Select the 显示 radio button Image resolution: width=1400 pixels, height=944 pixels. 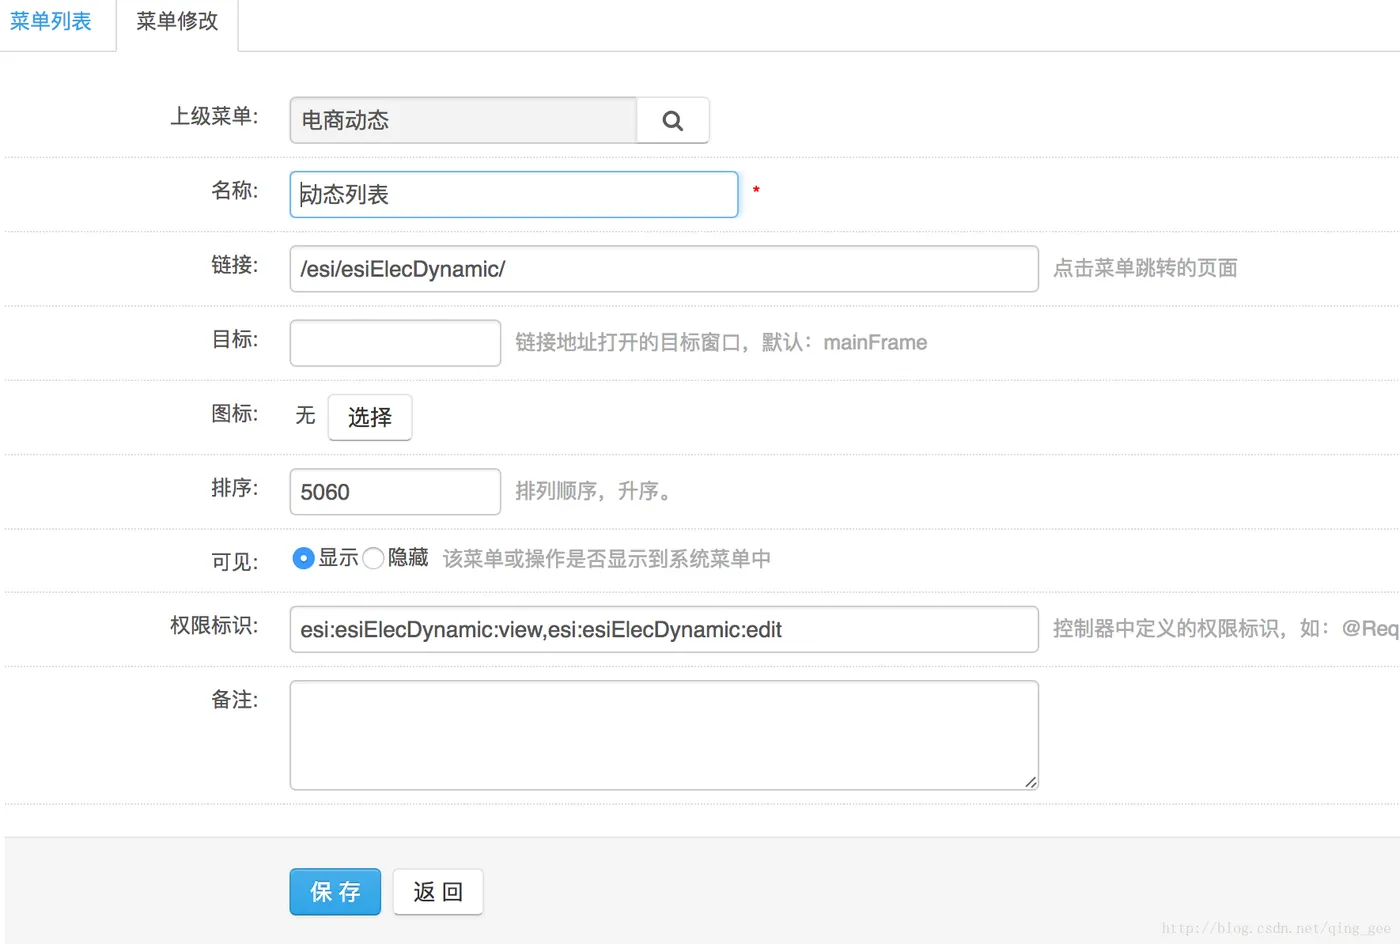[x=303, y=558]
